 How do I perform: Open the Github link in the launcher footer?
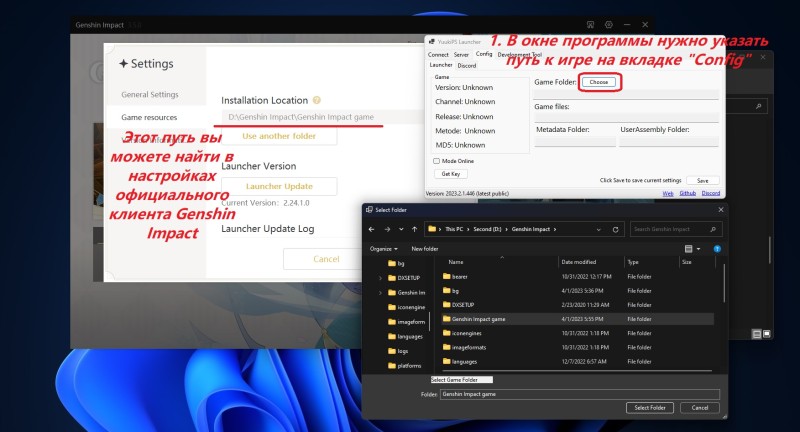pos(688,193)
